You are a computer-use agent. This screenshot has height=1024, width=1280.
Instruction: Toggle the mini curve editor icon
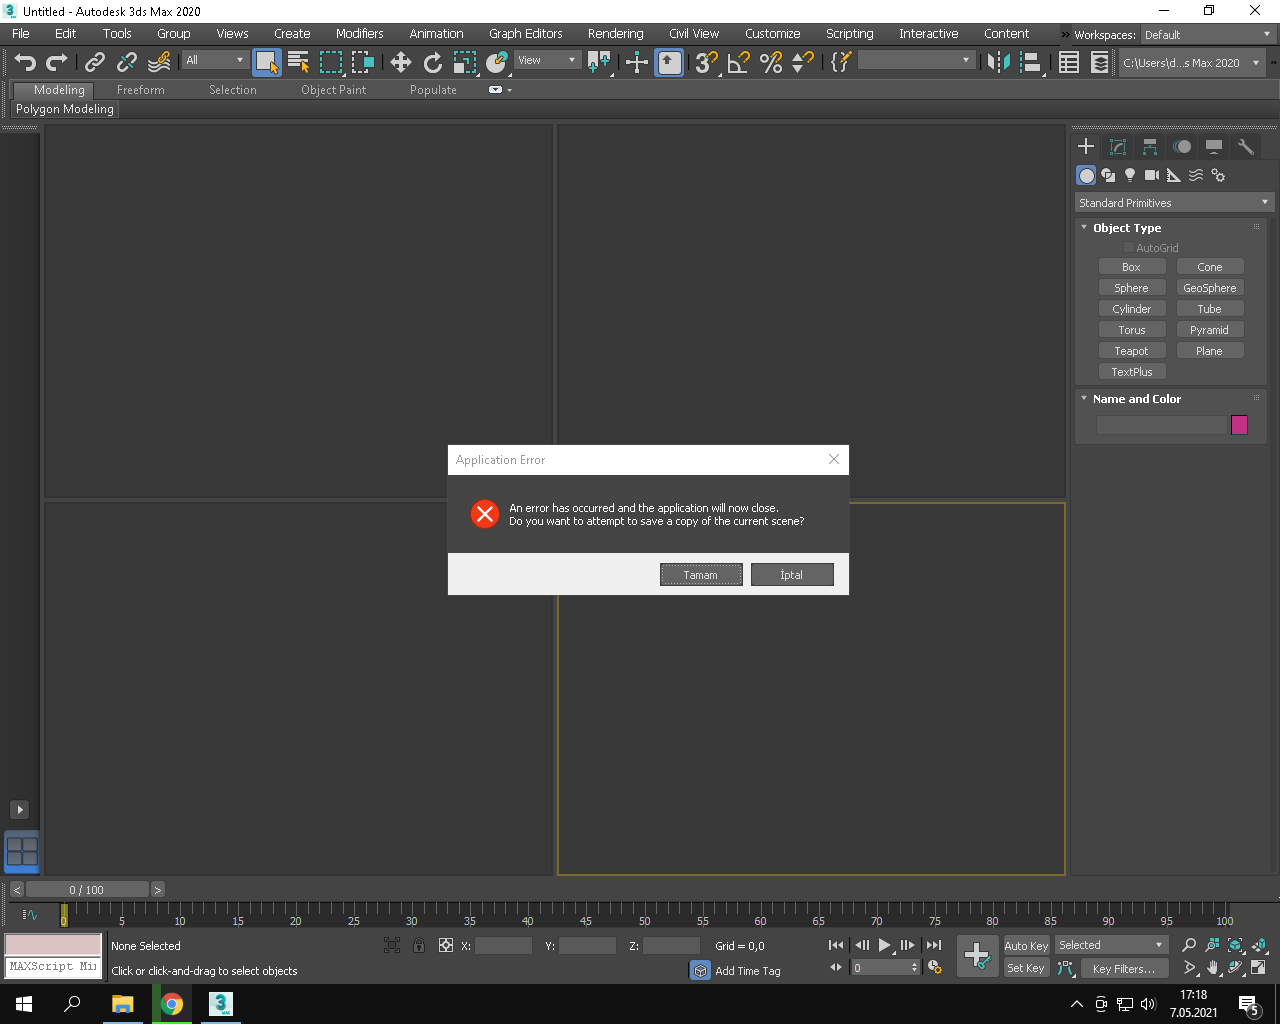tap(30, 914)
